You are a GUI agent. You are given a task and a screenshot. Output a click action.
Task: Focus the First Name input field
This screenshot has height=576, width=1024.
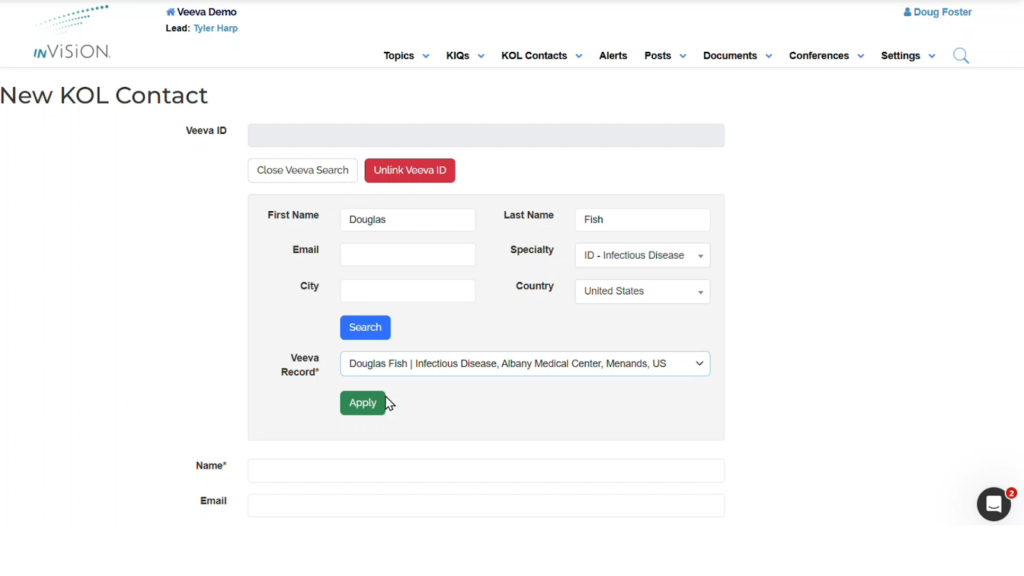(407, 220)
